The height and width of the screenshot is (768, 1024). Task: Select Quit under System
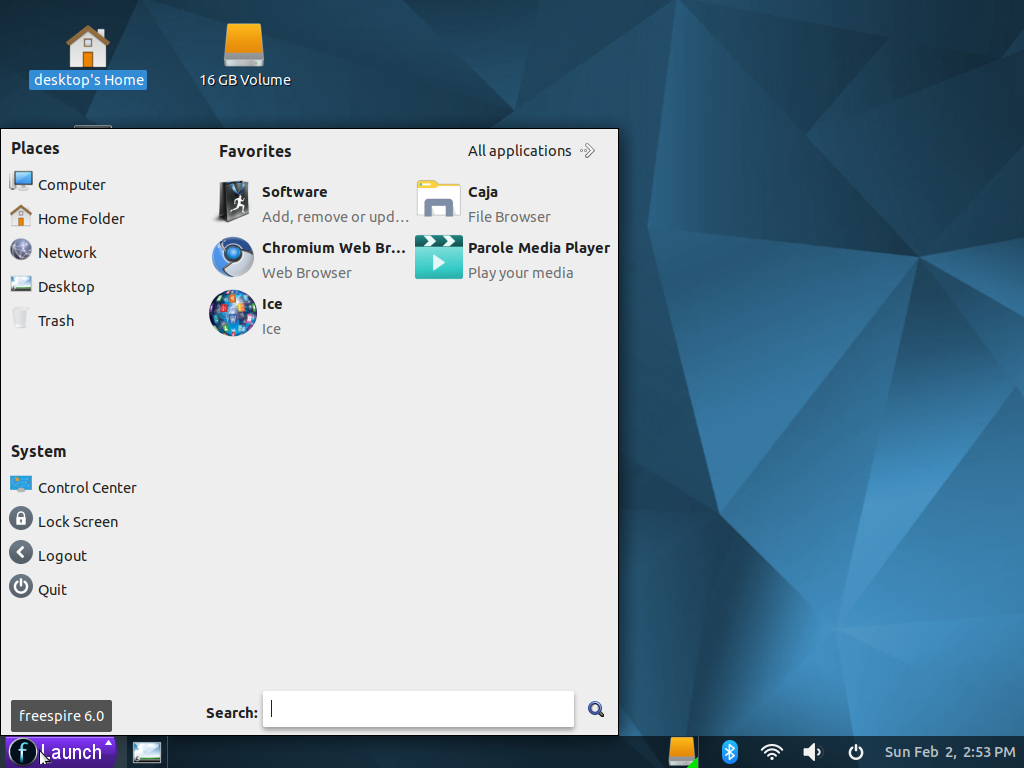50,588
